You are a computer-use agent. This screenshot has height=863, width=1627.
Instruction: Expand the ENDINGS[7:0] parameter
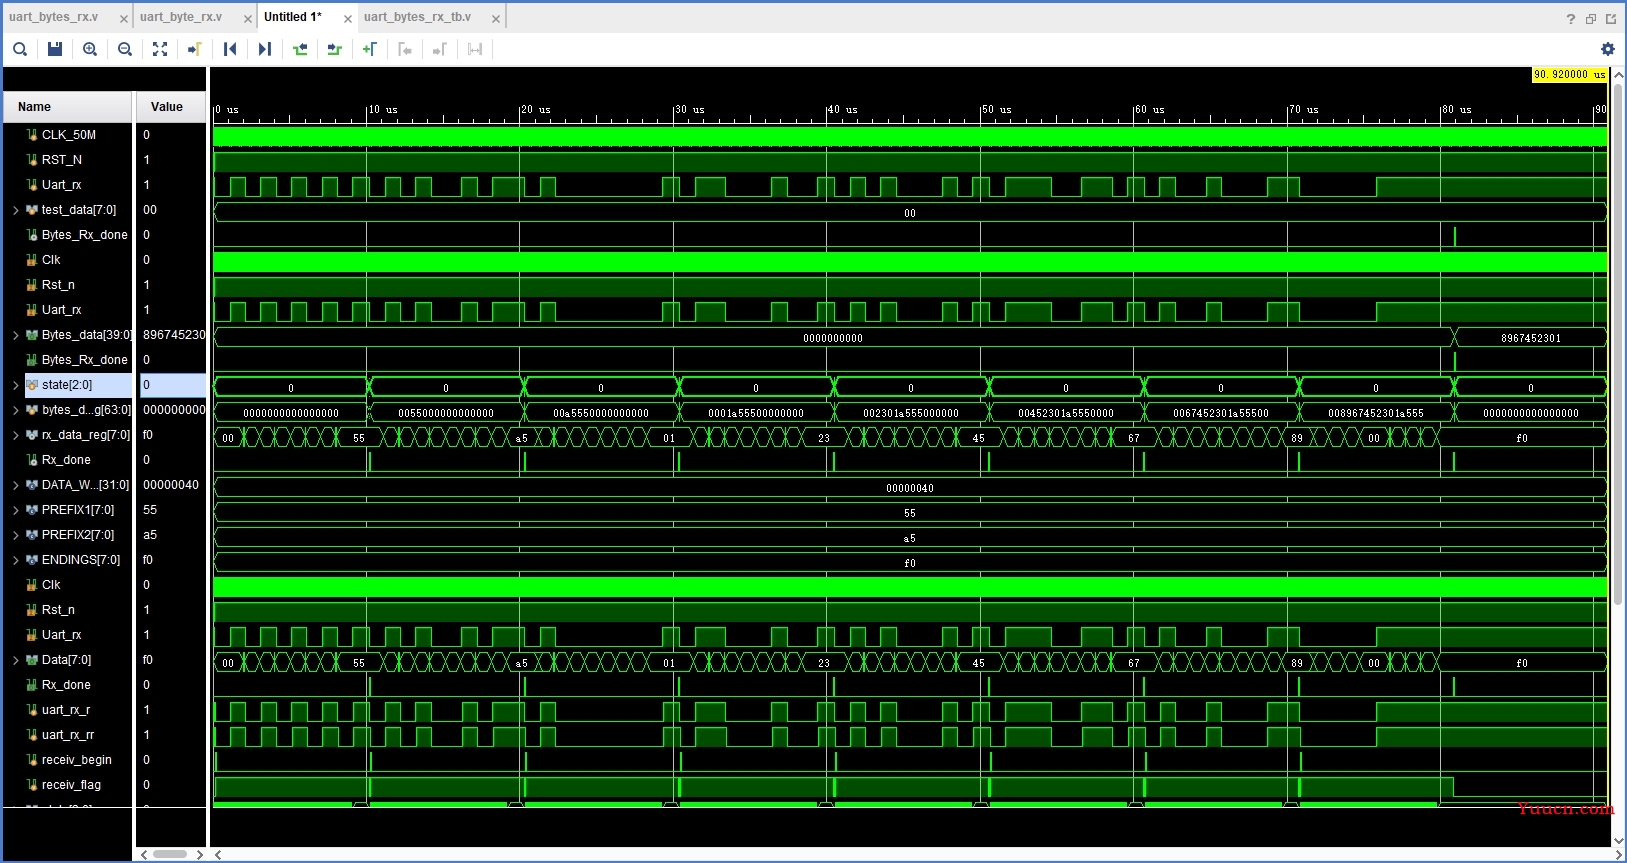15,560
